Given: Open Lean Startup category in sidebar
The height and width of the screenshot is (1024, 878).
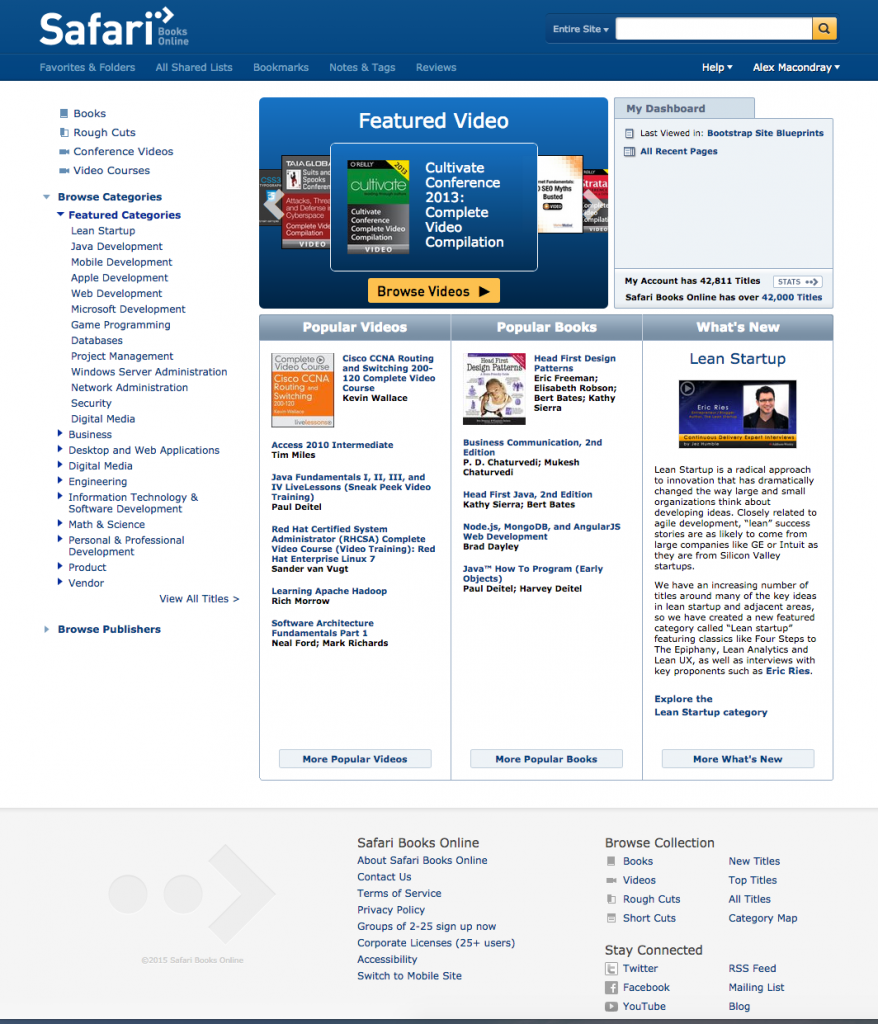Looking at the screenshot, I should click(x=103, y=231).
